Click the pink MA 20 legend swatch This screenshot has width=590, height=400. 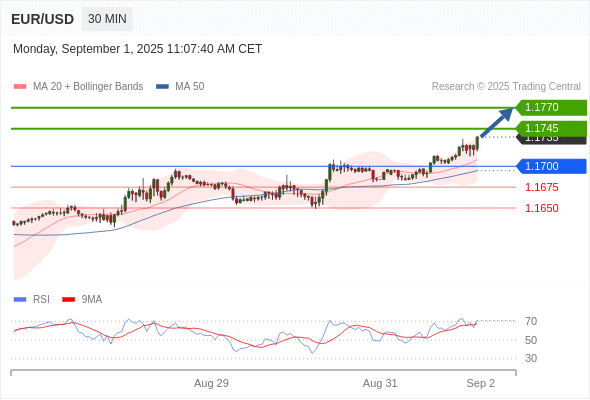coord(20,87)
